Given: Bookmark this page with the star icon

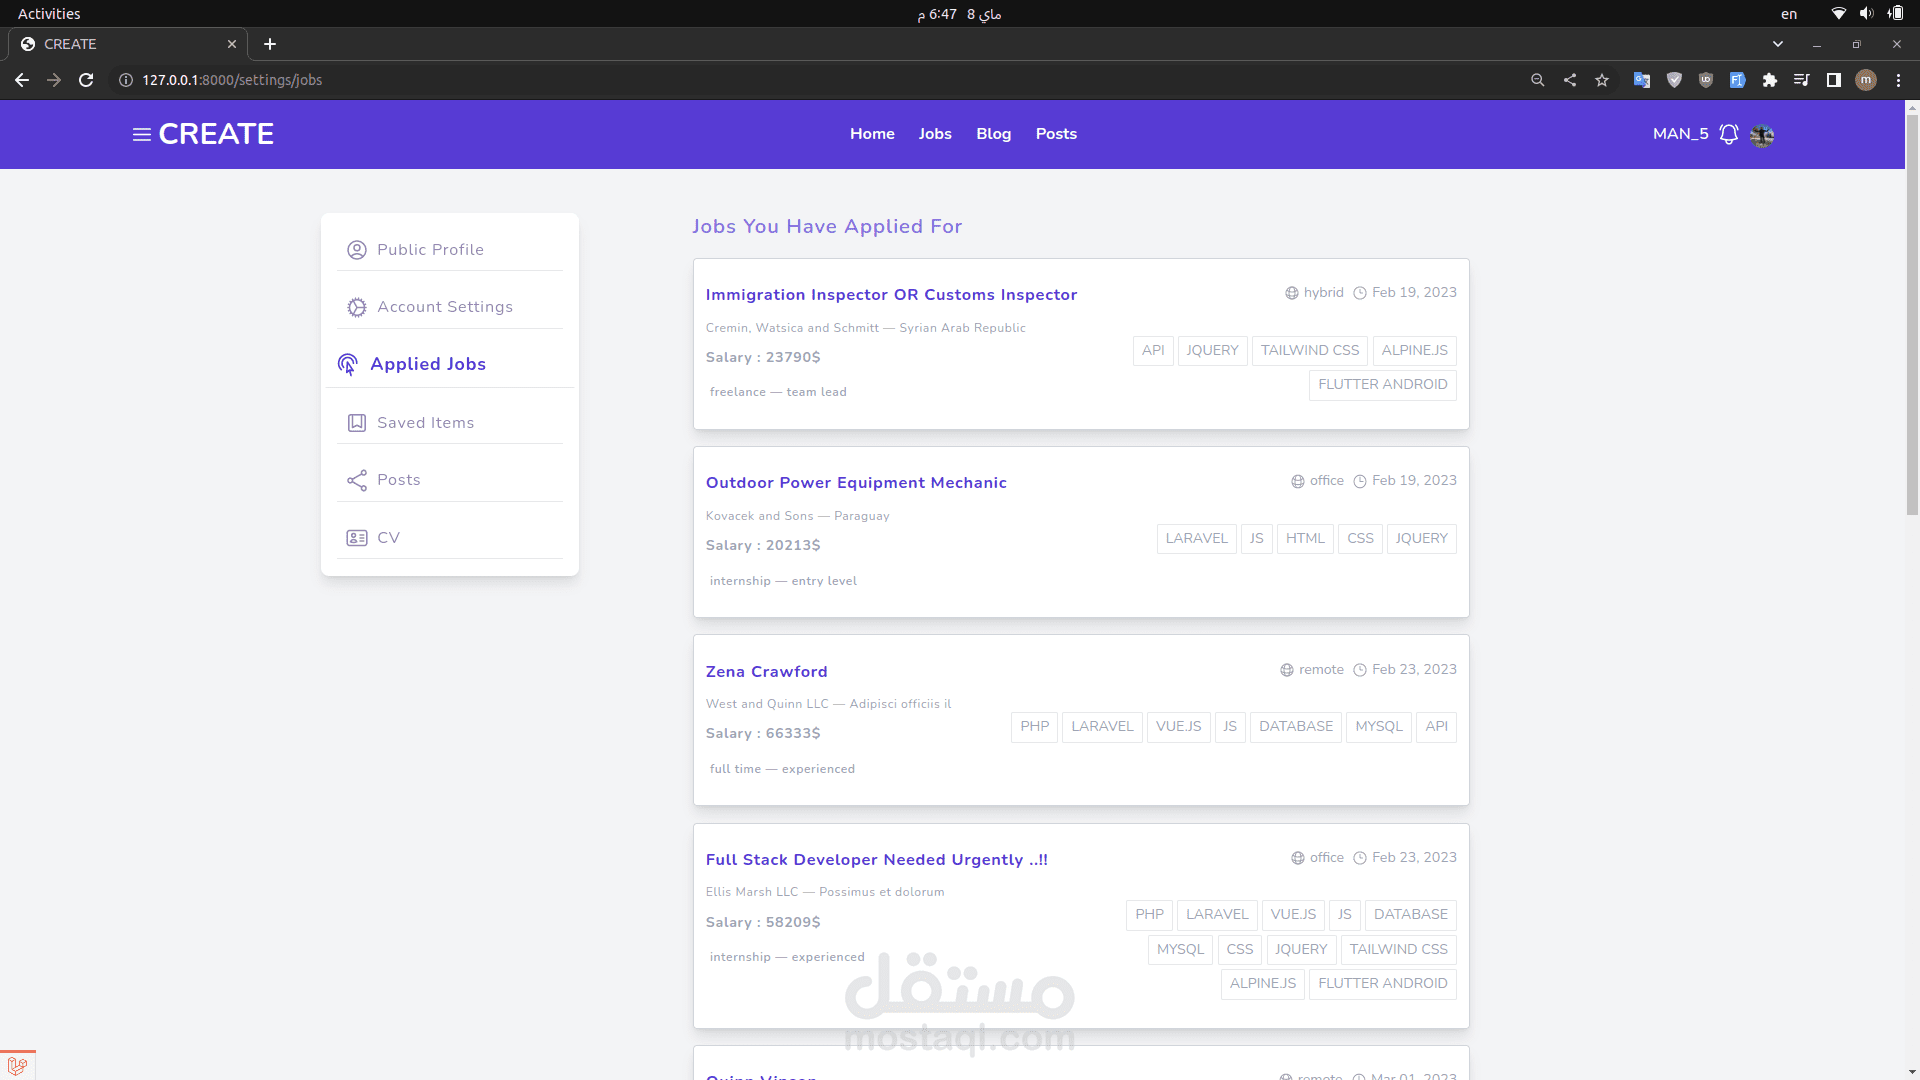Looking at the screenshot, I should [1602, 80].
